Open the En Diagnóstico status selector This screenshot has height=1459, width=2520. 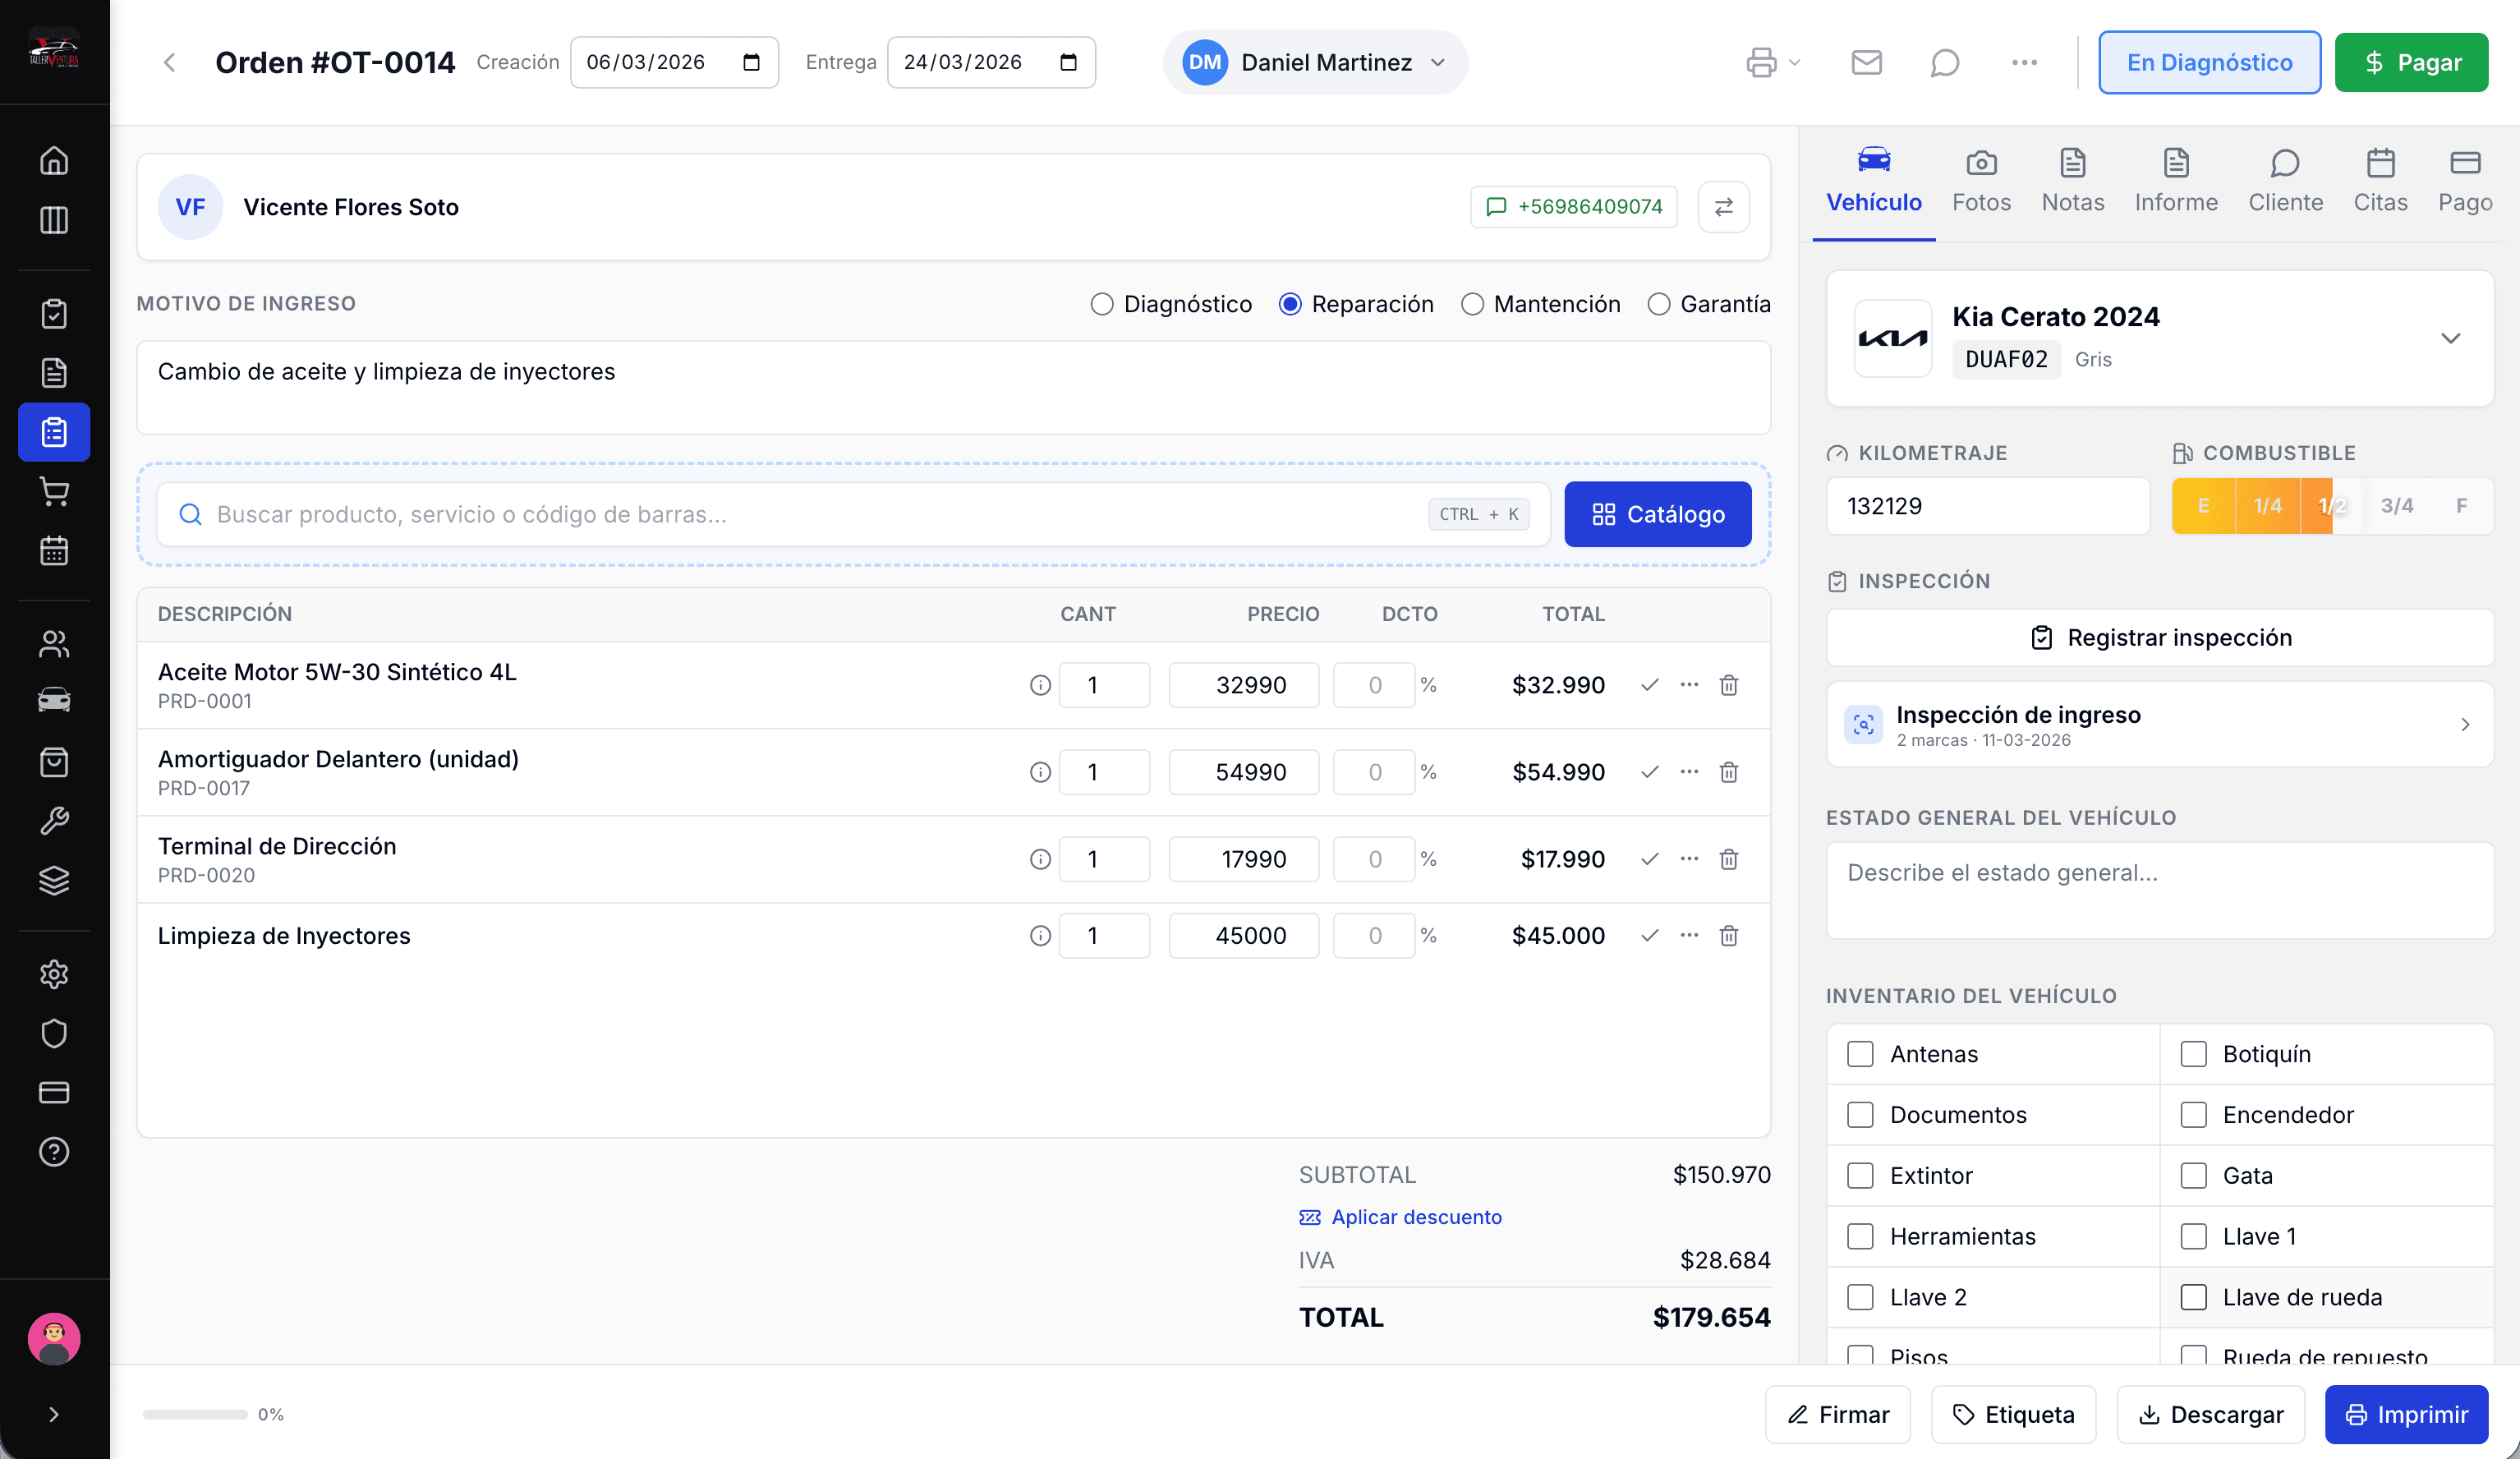pos(2209,62)
